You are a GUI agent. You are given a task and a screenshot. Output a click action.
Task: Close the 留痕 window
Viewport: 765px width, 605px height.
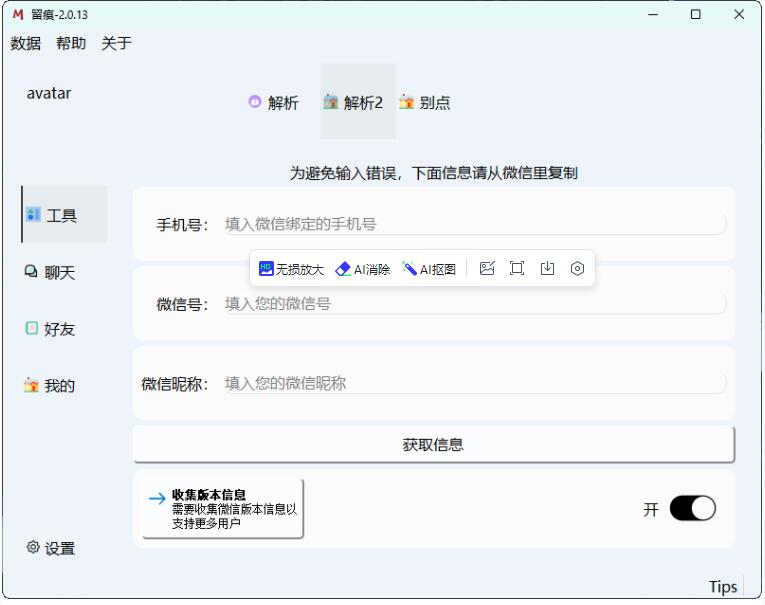(739, 15)
